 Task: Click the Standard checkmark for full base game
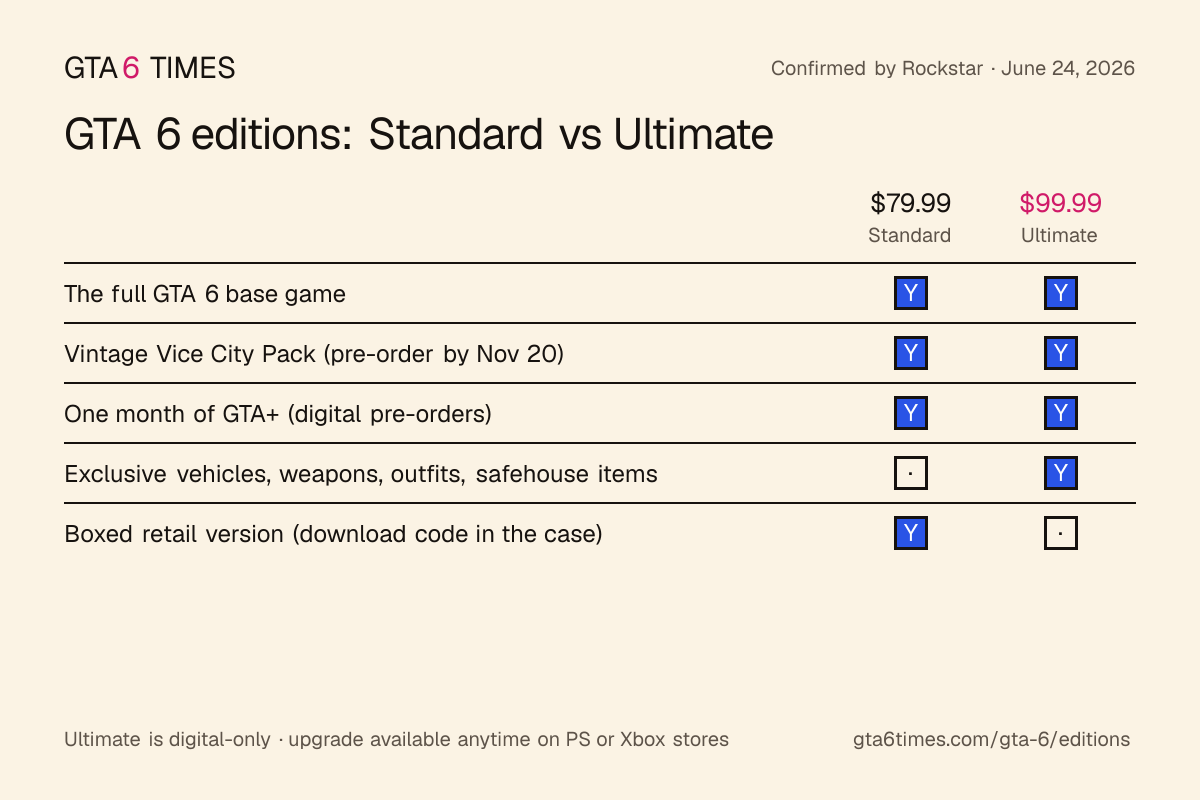click(x=910, y=293)
